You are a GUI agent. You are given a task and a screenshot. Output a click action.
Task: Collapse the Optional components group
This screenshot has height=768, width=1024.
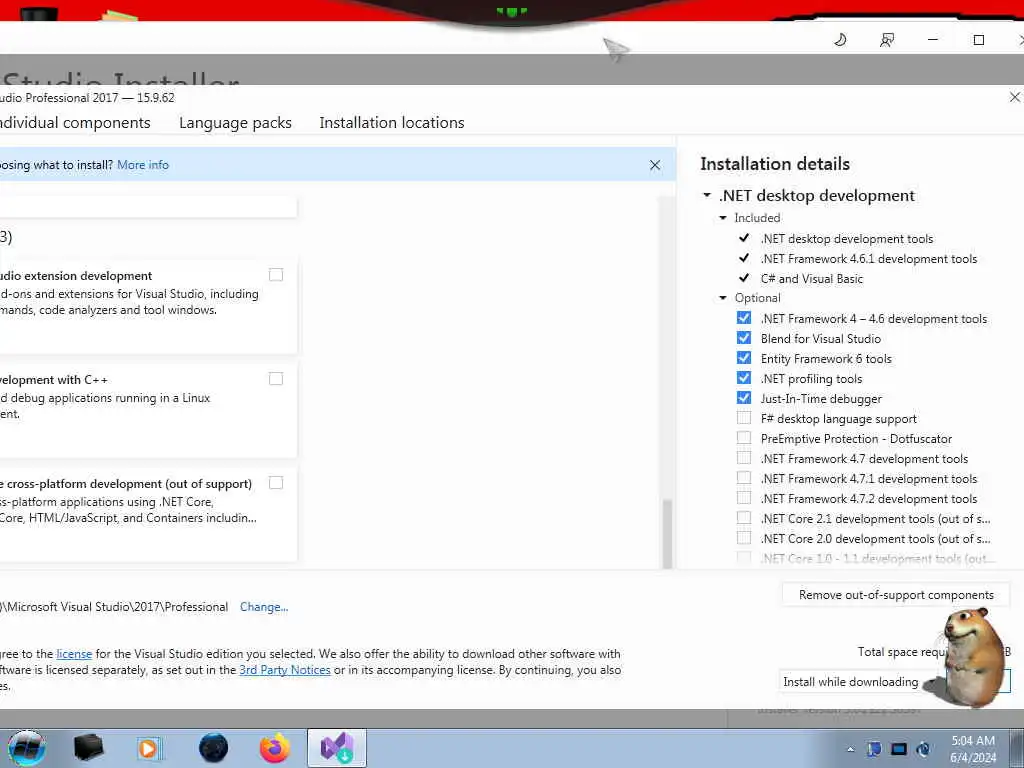tap(723, 298)
